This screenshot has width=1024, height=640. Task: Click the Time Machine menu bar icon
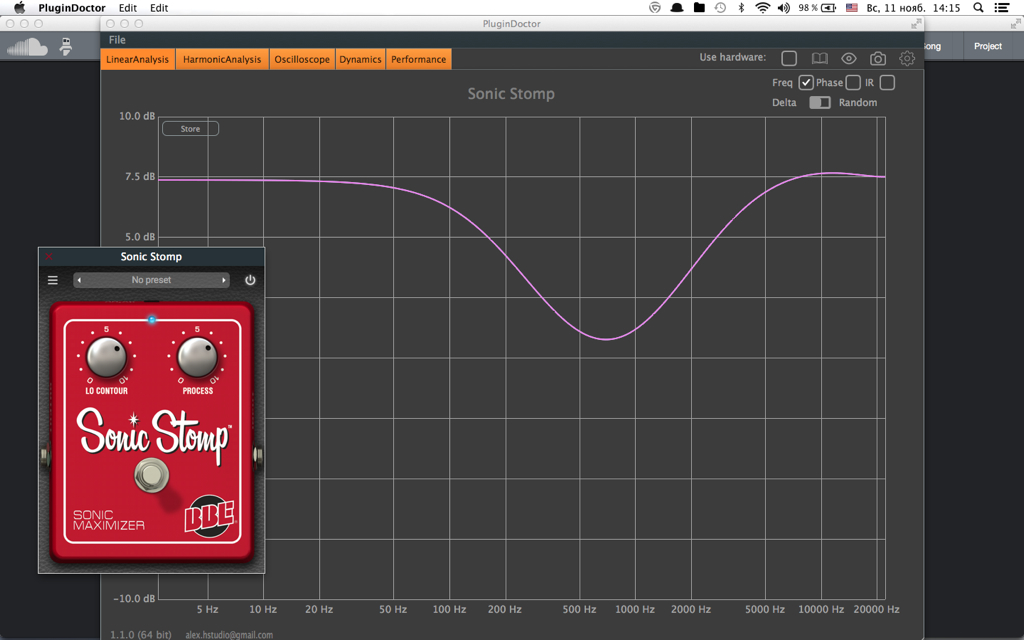coord(720,8)
